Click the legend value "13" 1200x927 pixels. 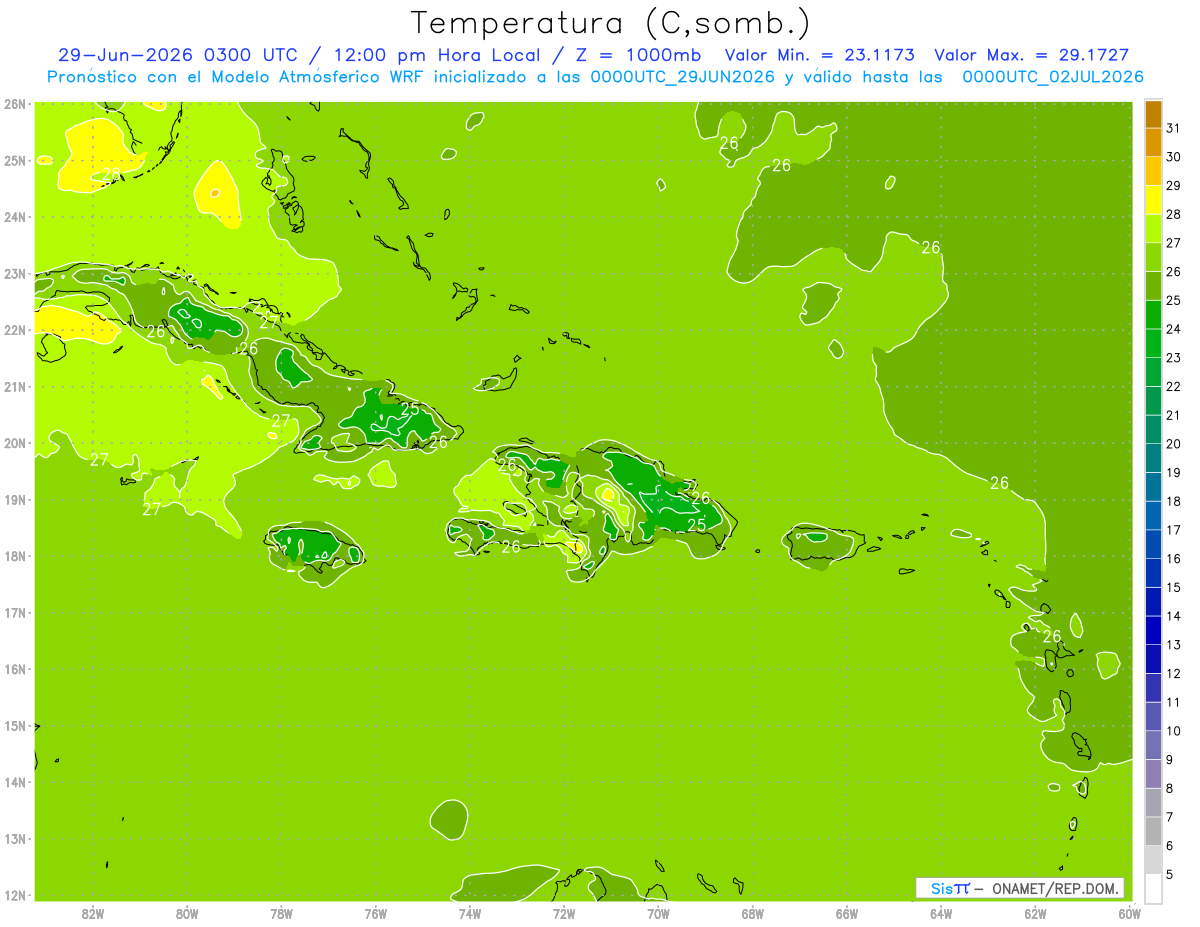point(1174,645)
